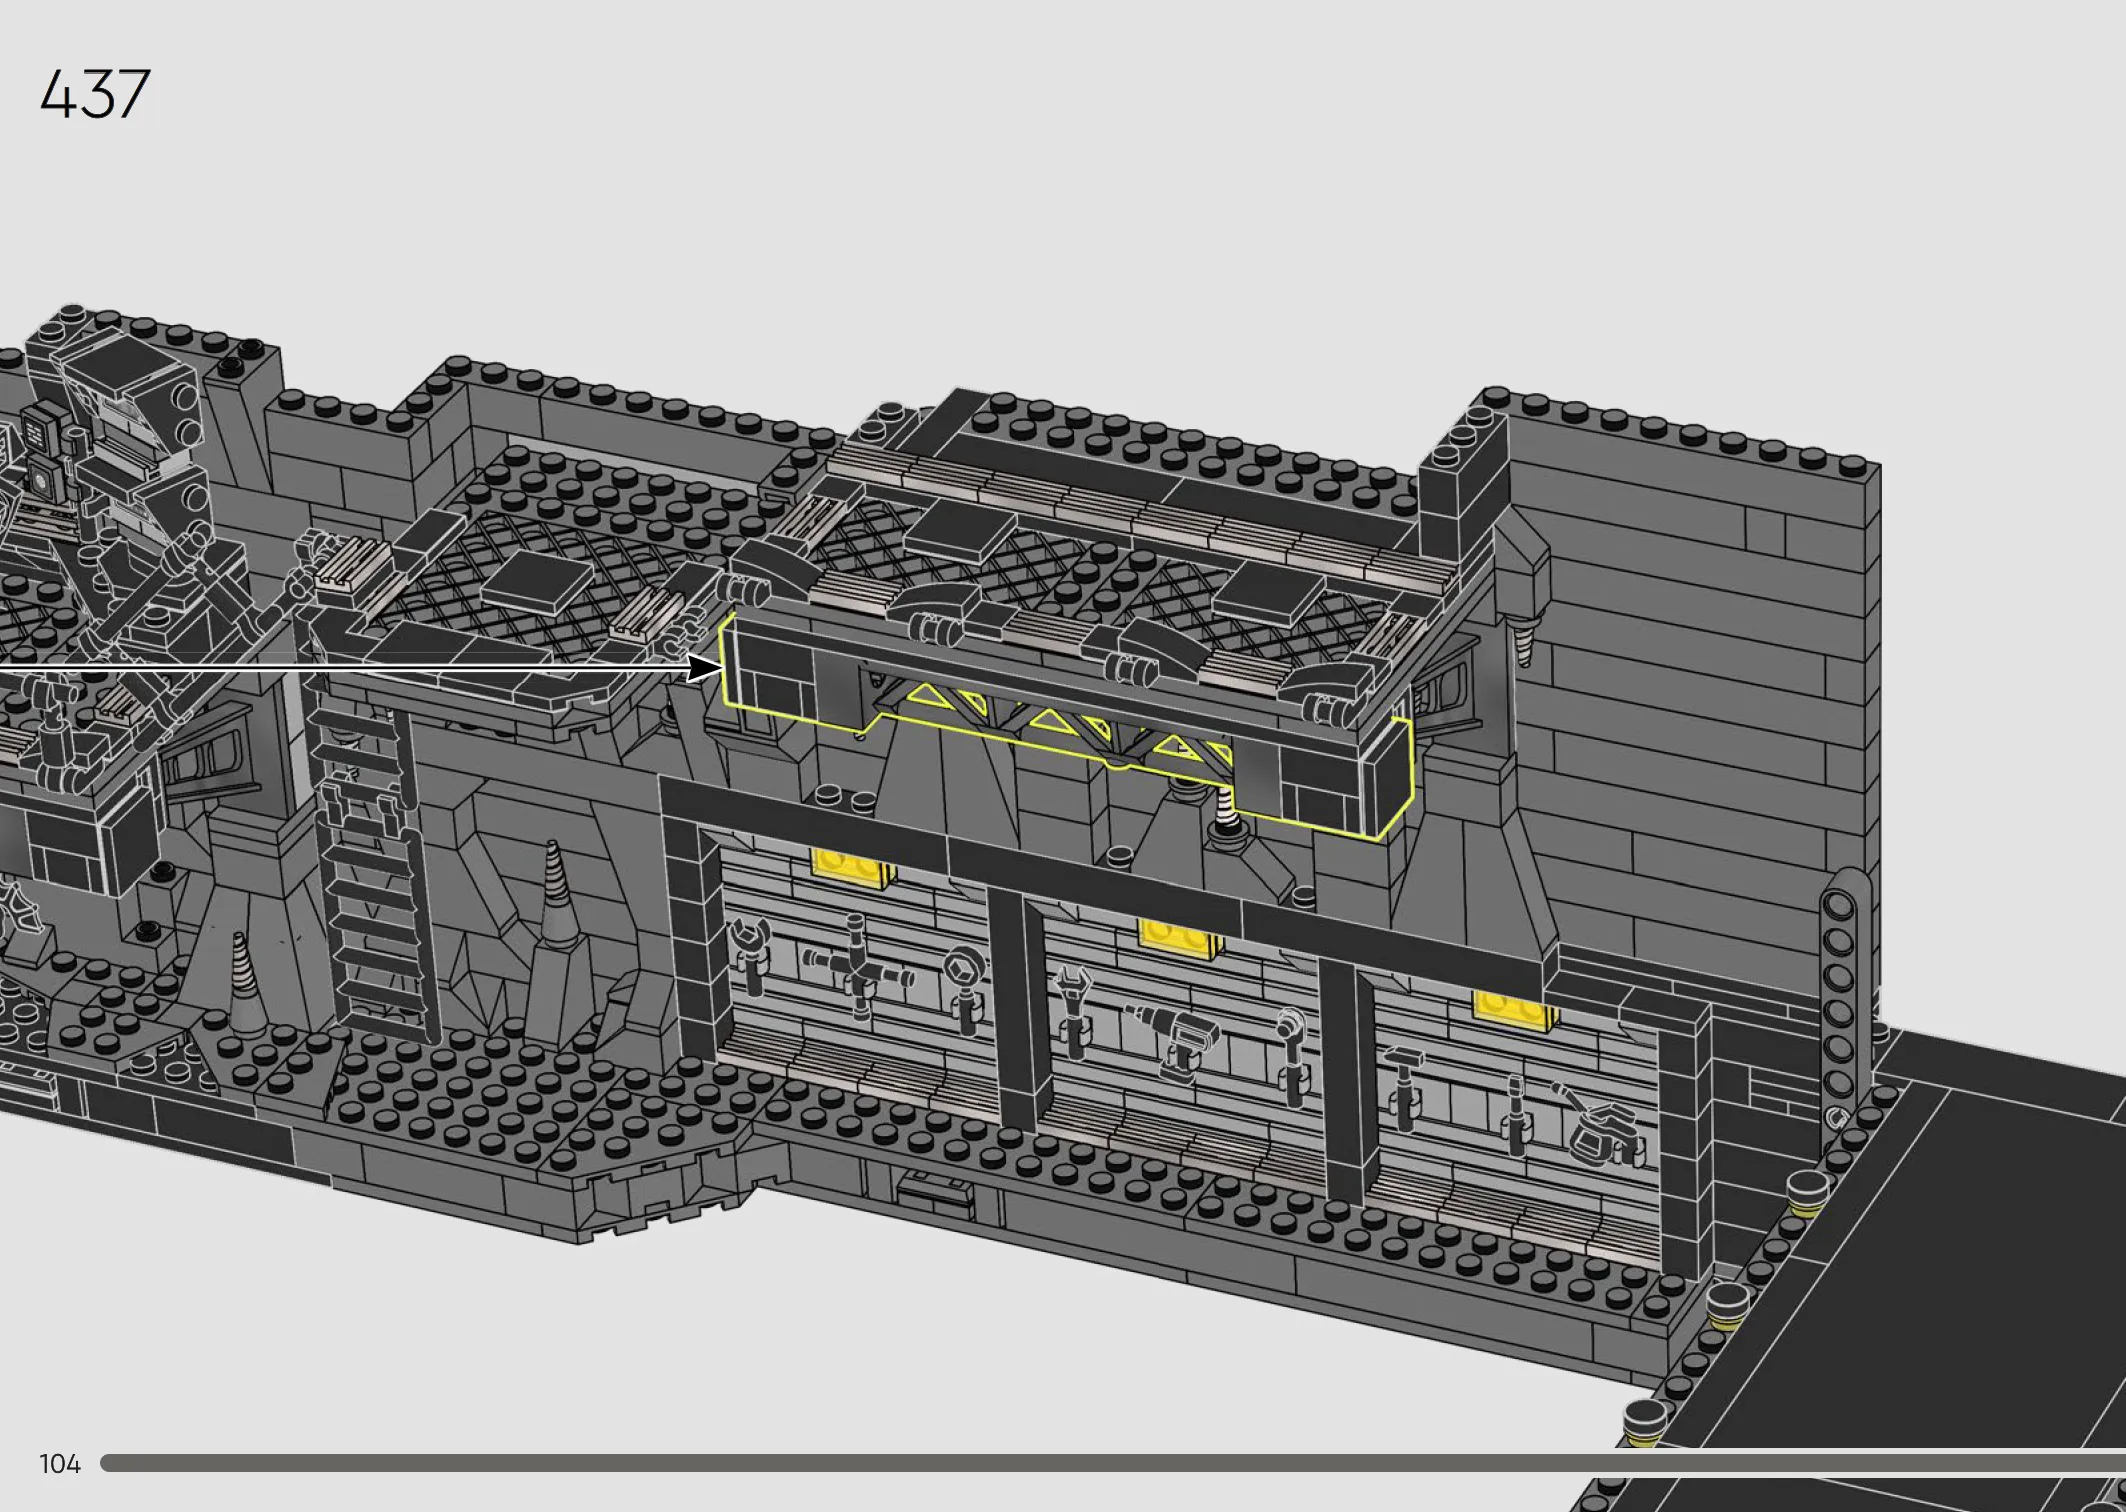
Task: Click the page number 104
Action: 60,1464
